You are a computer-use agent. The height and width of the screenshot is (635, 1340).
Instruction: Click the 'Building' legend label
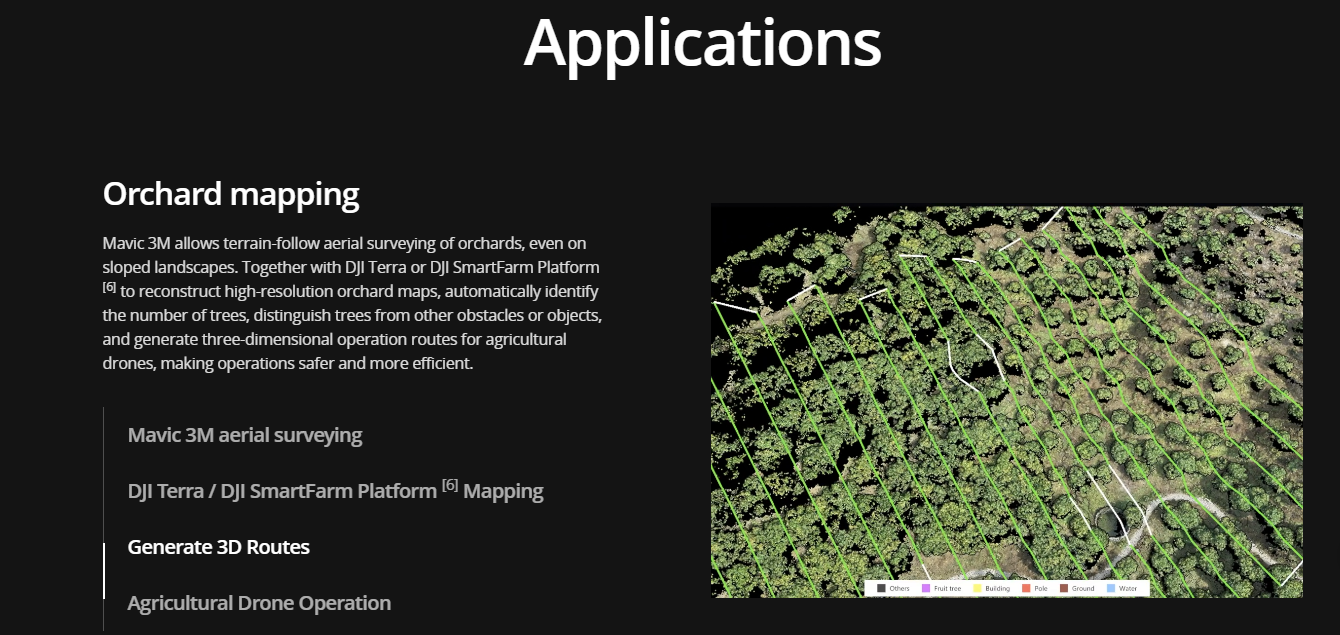click(997, 589)
